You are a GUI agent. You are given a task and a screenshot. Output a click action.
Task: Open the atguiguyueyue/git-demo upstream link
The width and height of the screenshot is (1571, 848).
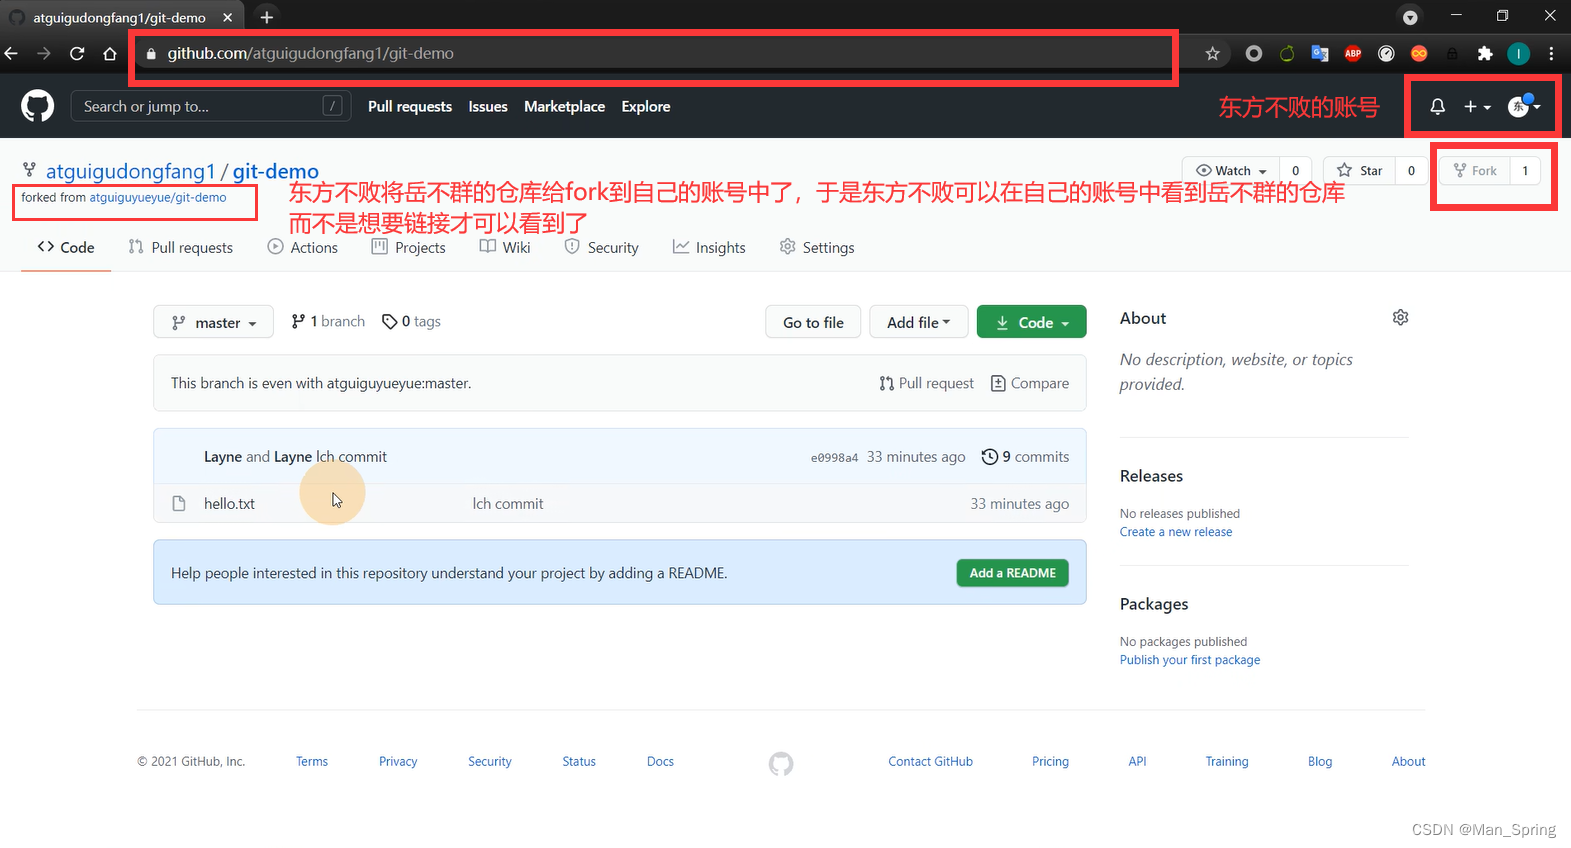(x=158, y=198)
